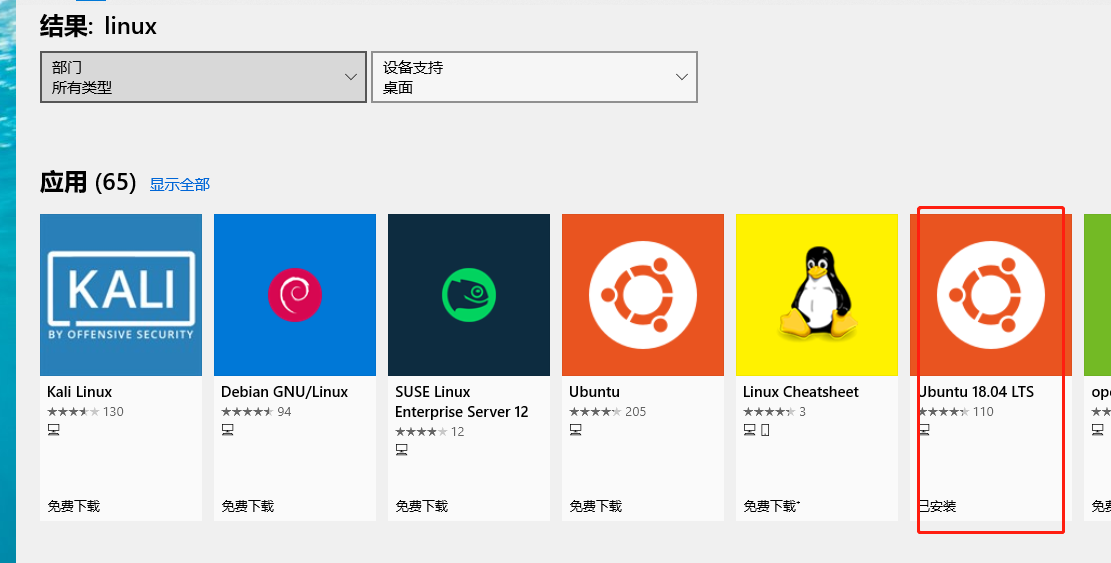The height and width of the screenshot is (563, 1111).
Task: Click the Ubuntu app title text
Action: coord(594,392)
